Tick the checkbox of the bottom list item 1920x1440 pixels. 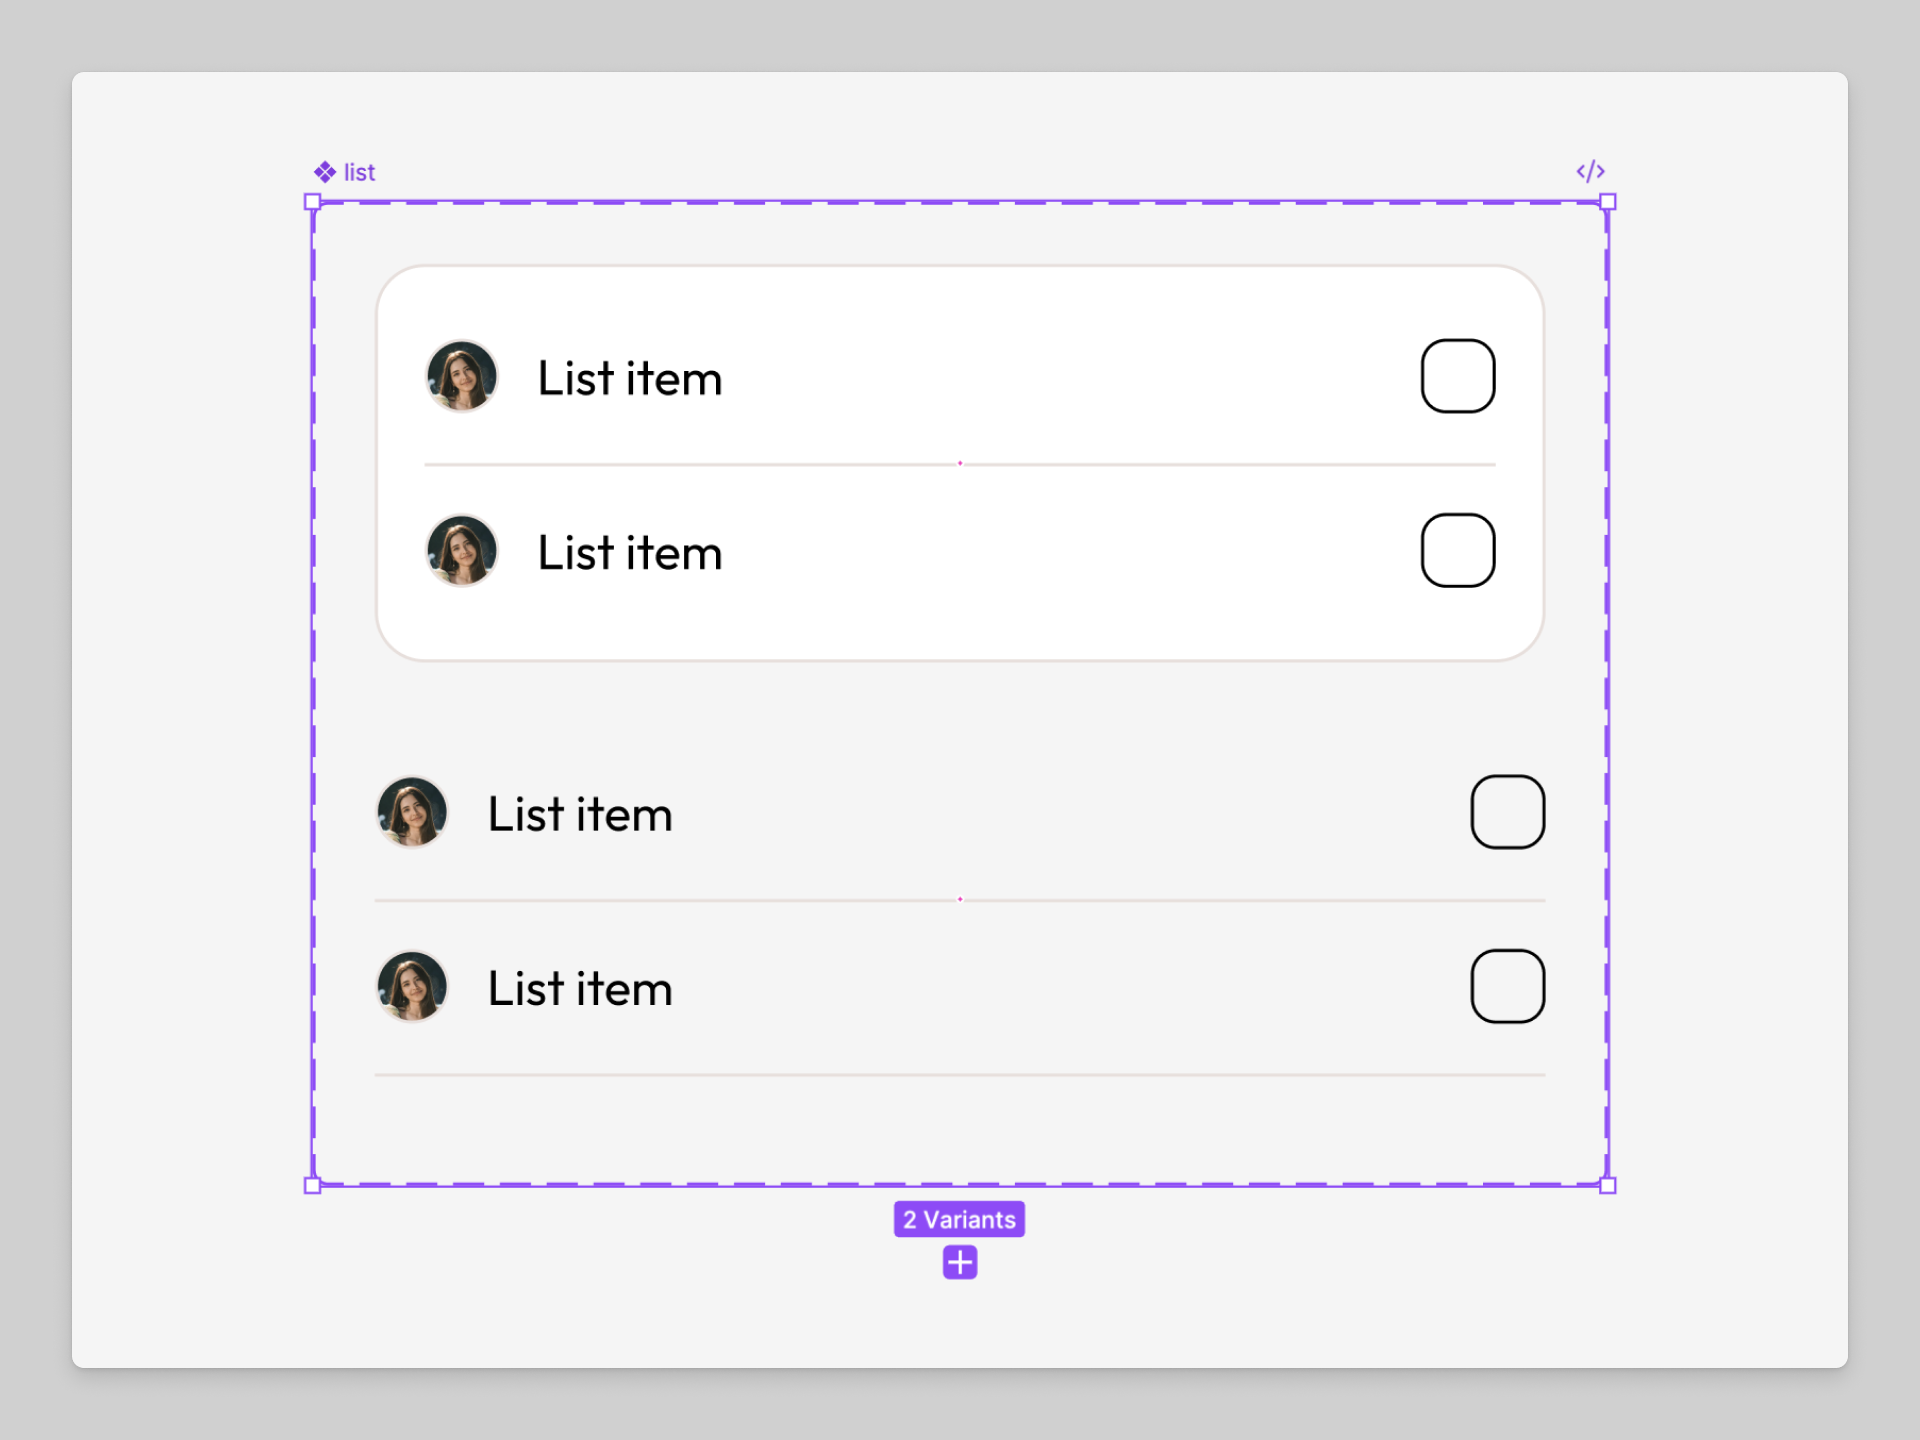coord(1507,986)
